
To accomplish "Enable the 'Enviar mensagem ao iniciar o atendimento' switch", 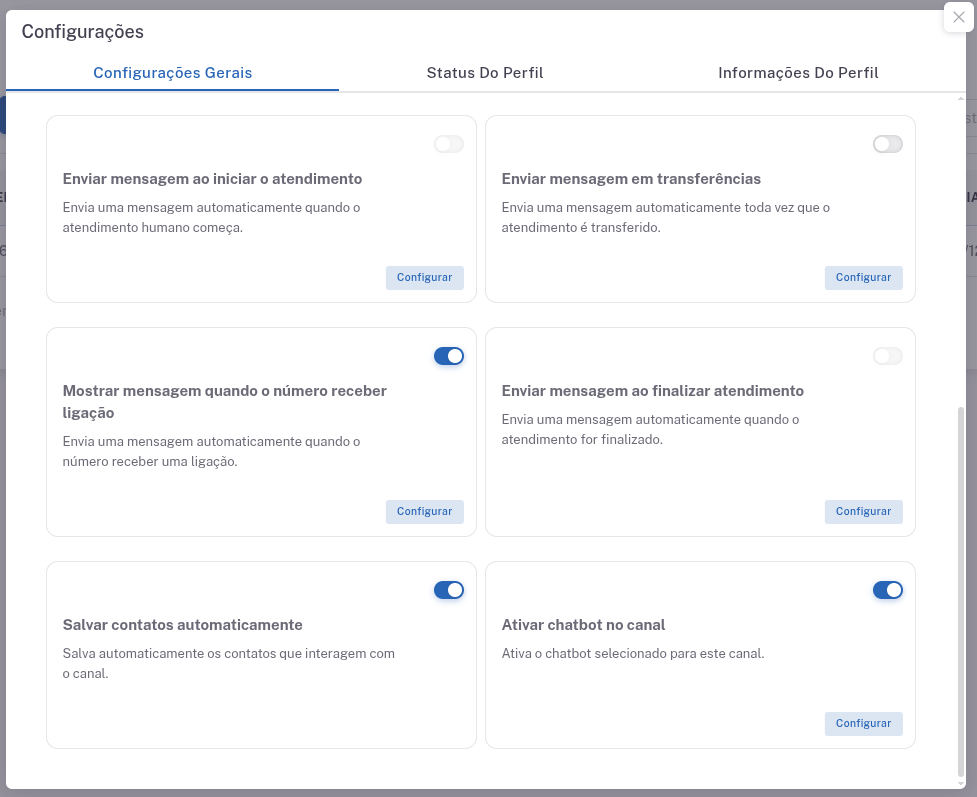I will pos(448,144).
